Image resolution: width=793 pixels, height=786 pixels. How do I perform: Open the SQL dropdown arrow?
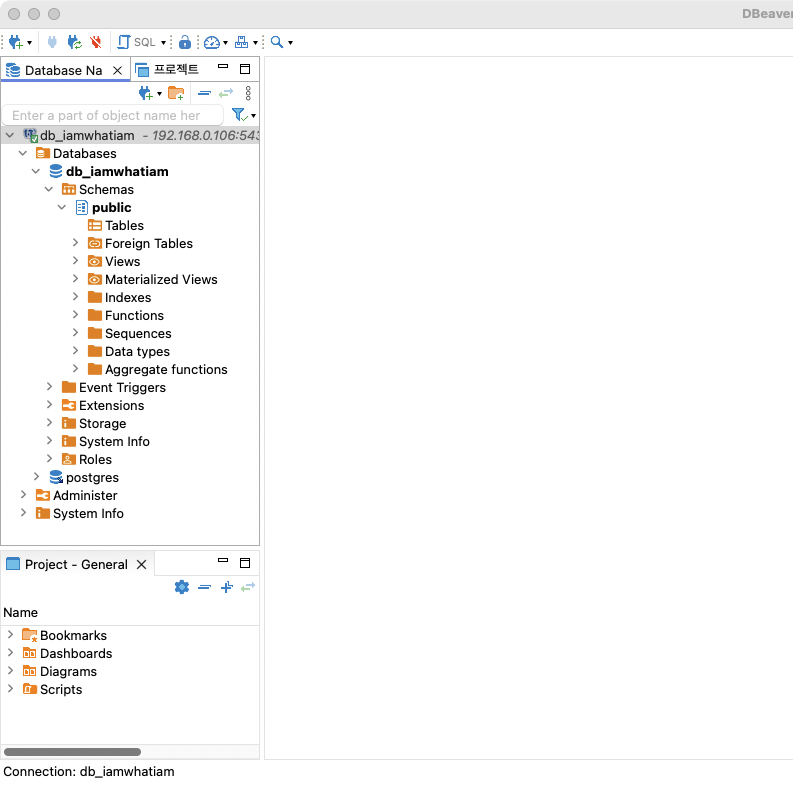163,42
